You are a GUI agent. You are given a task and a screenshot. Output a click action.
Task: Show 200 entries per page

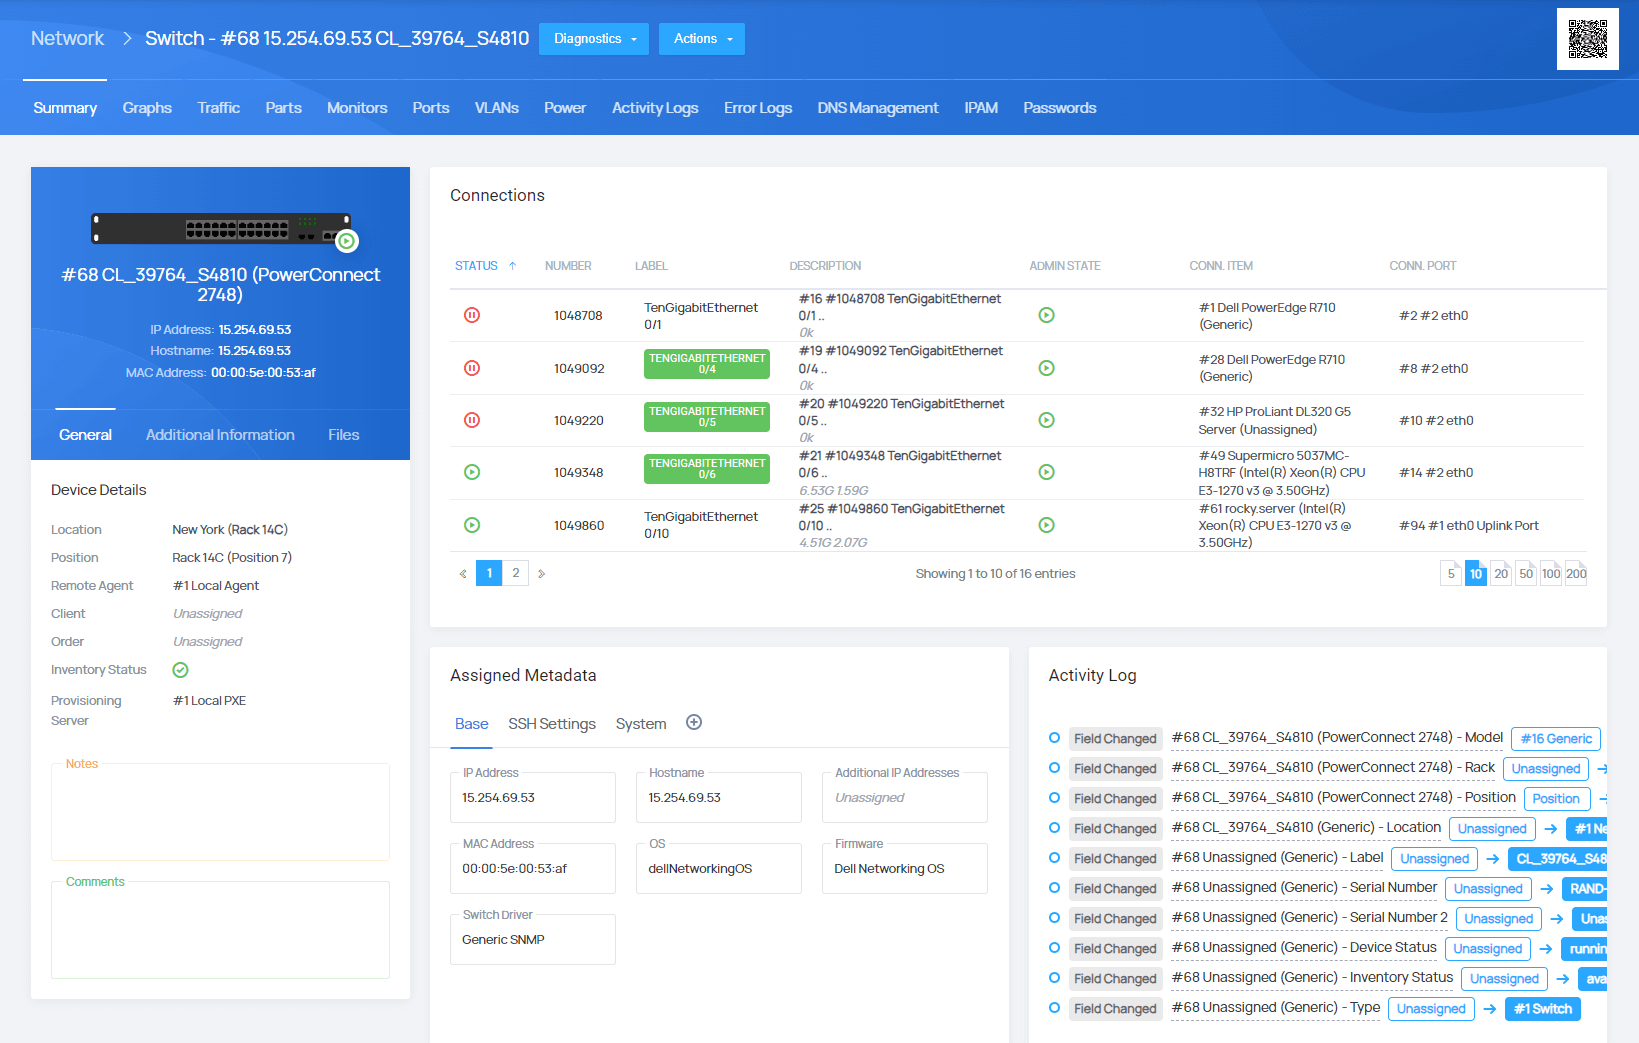point(1576,574)
